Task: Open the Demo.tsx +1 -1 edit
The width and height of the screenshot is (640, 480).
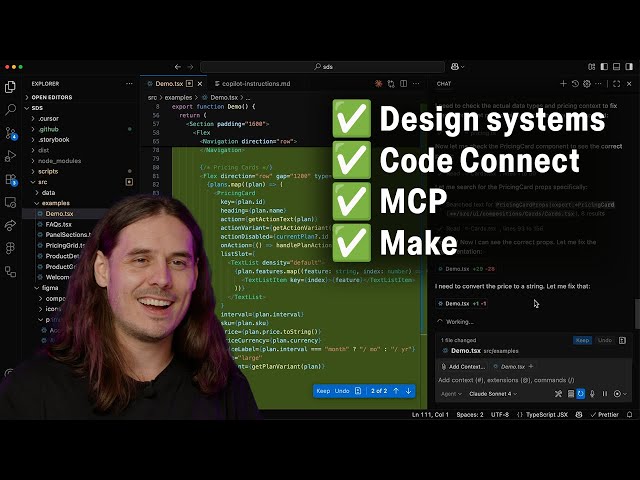Action: point(462,304)
